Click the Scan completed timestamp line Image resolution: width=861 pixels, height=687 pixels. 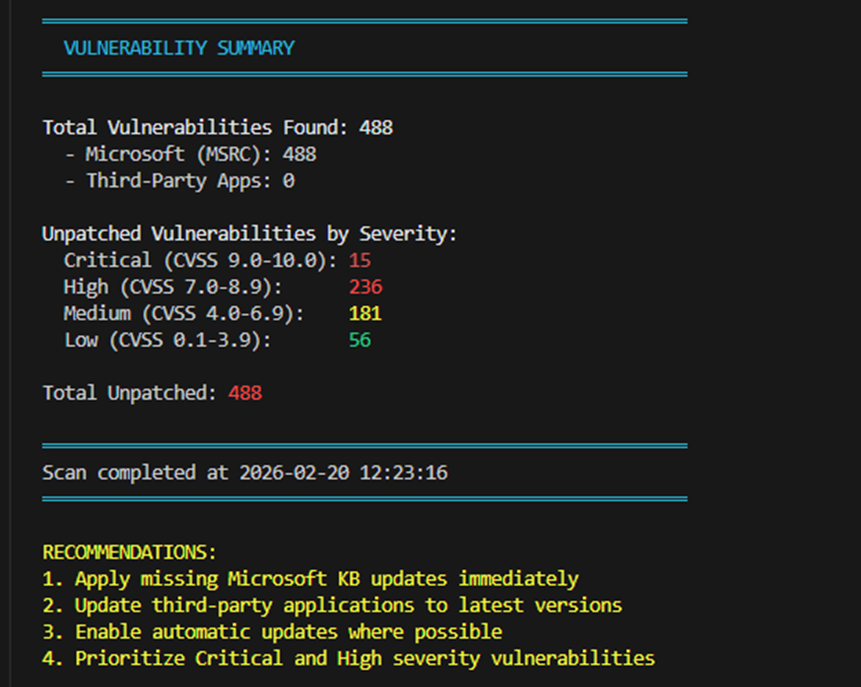(244, 472)
